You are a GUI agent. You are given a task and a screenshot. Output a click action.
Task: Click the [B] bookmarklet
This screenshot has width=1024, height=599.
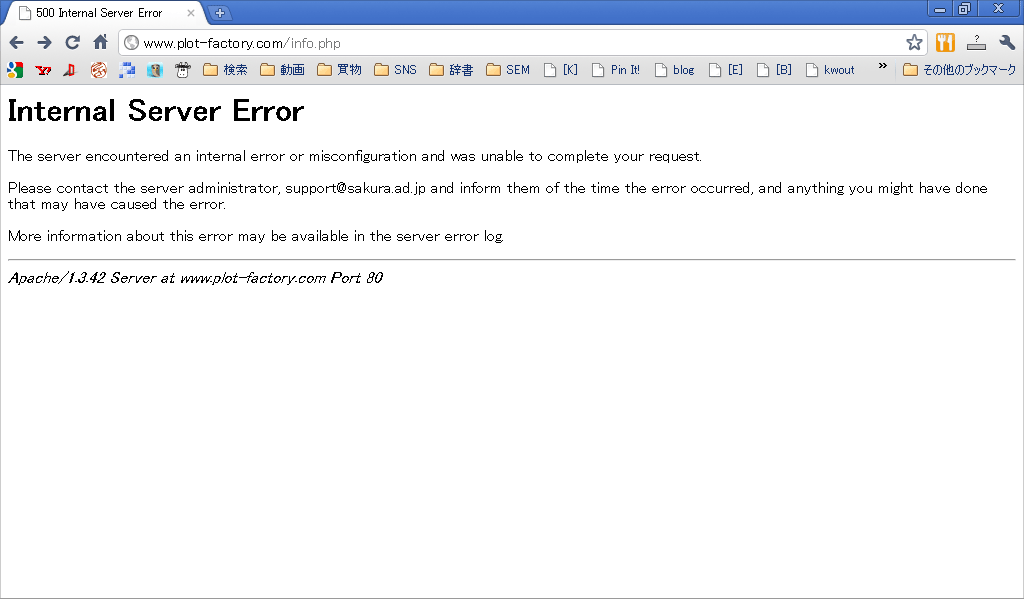tap(775, 70)
